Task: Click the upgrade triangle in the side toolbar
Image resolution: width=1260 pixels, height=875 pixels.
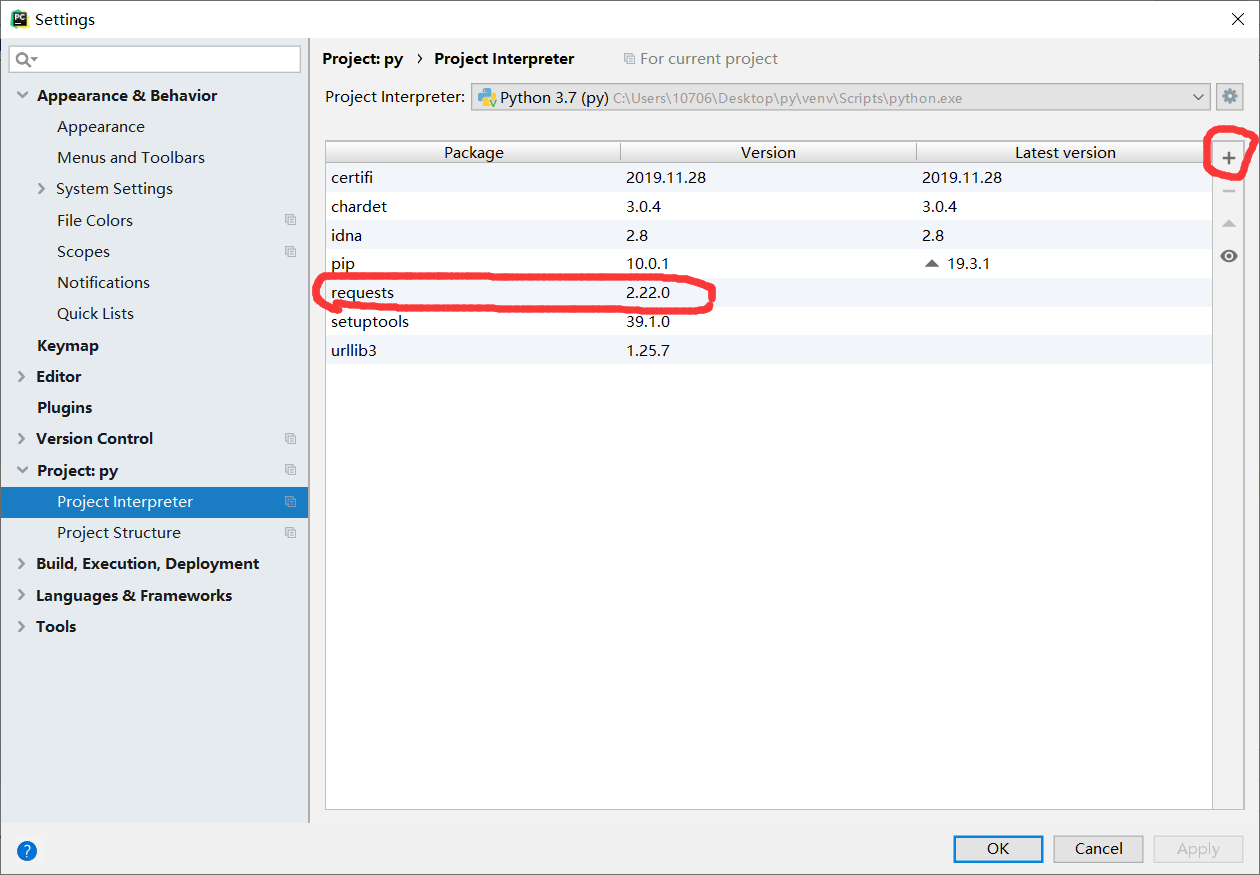Action: click(x=1229, y=223)
